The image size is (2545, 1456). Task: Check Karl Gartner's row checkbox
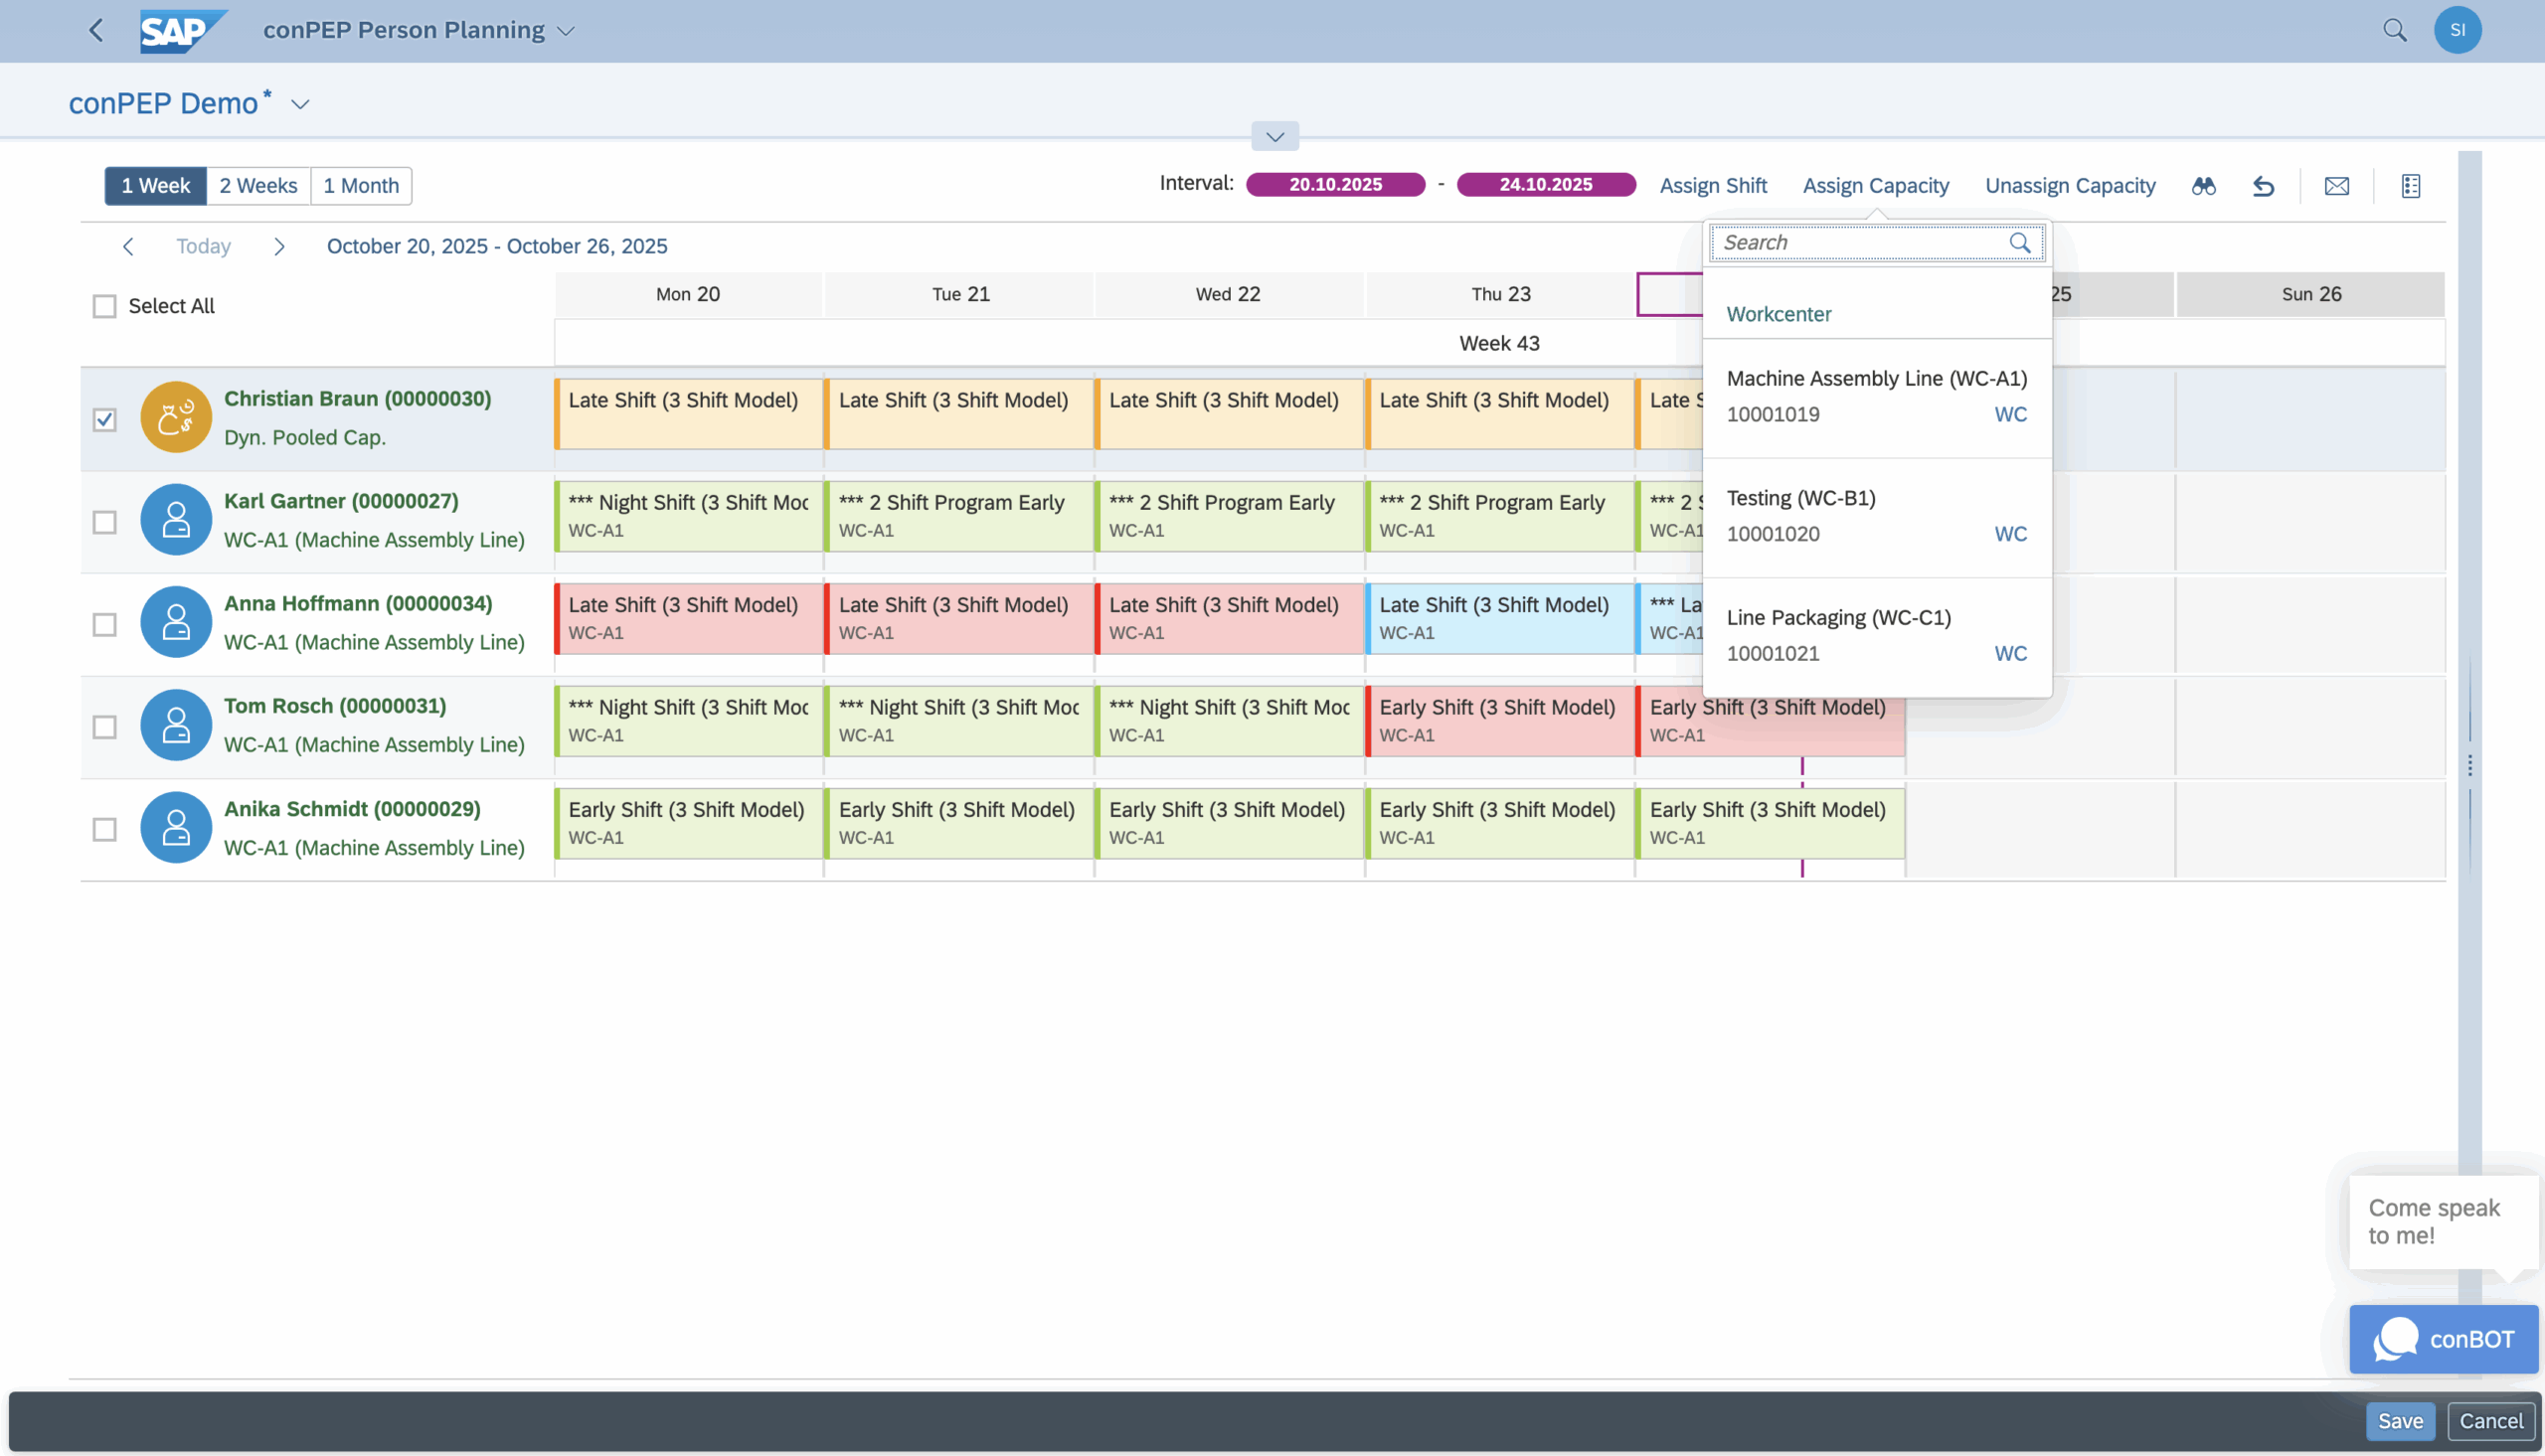click(x=104, y=522)
